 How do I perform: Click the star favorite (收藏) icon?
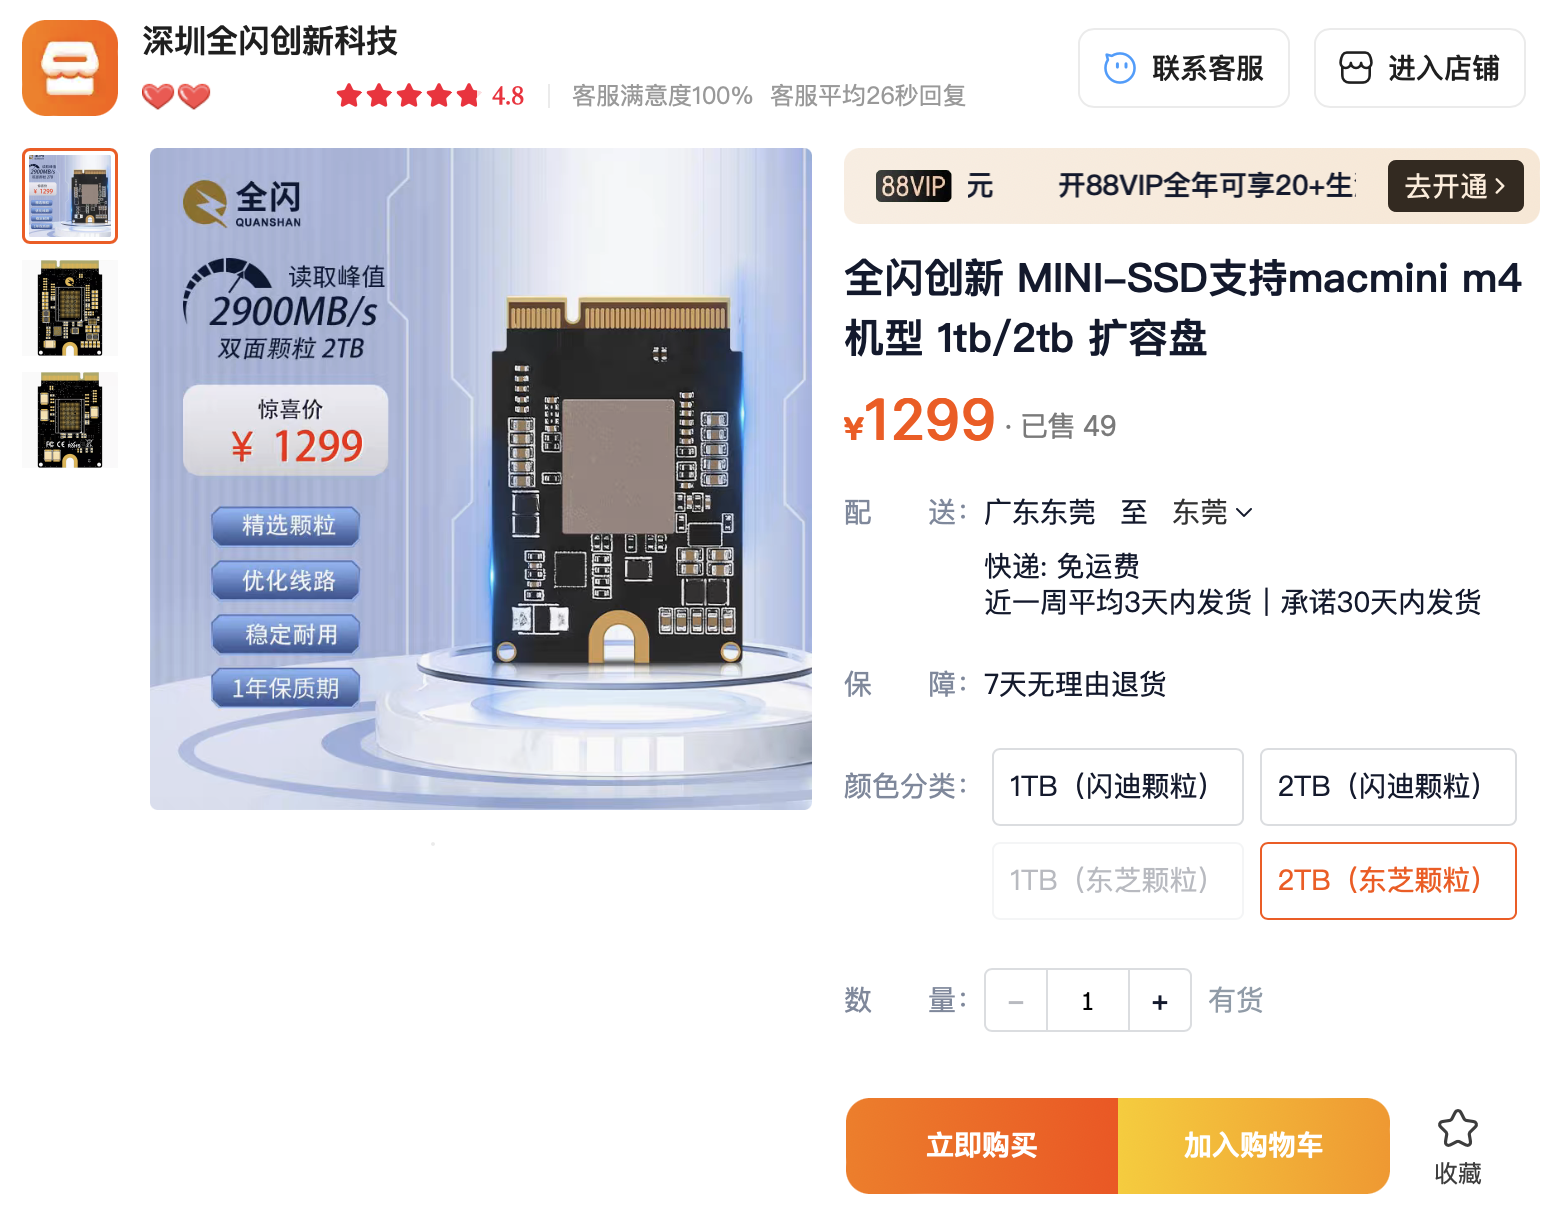click(x=1457, y=1128)
